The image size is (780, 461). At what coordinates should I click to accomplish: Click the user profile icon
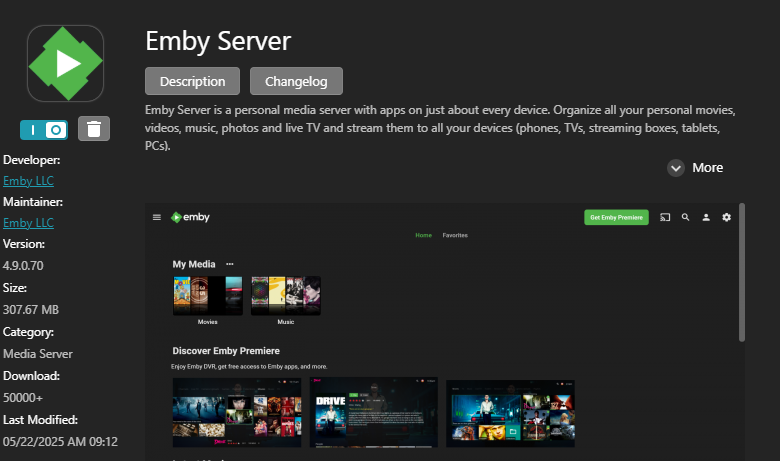pos(706,217)
